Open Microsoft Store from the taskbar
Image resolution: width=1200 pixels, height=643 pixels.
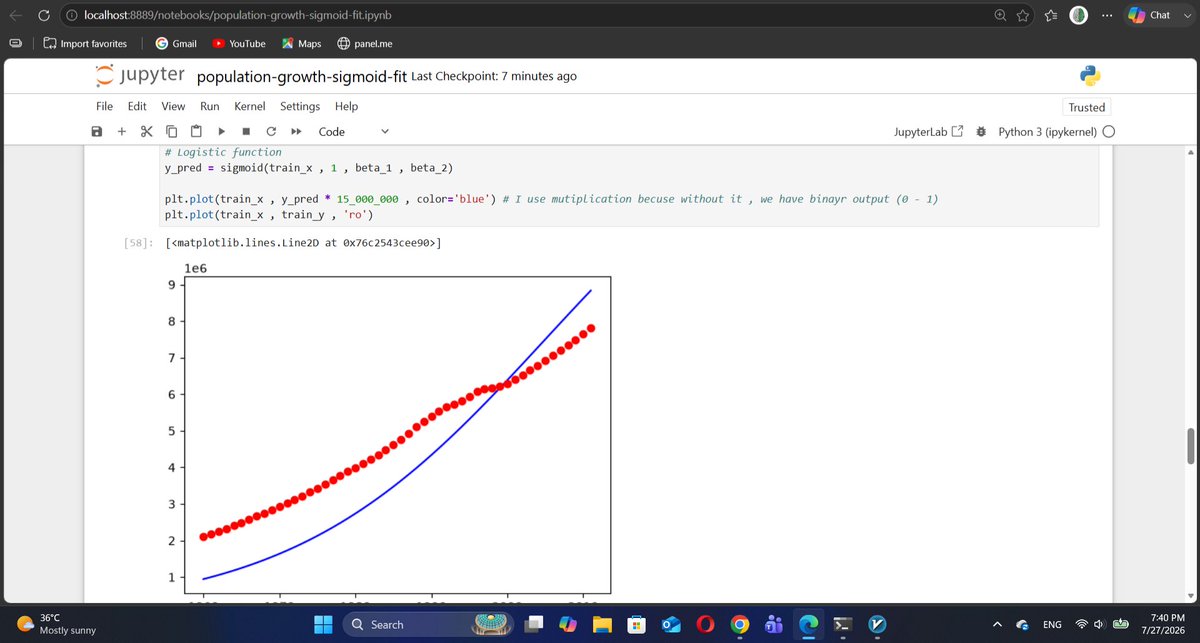point(635,625)
